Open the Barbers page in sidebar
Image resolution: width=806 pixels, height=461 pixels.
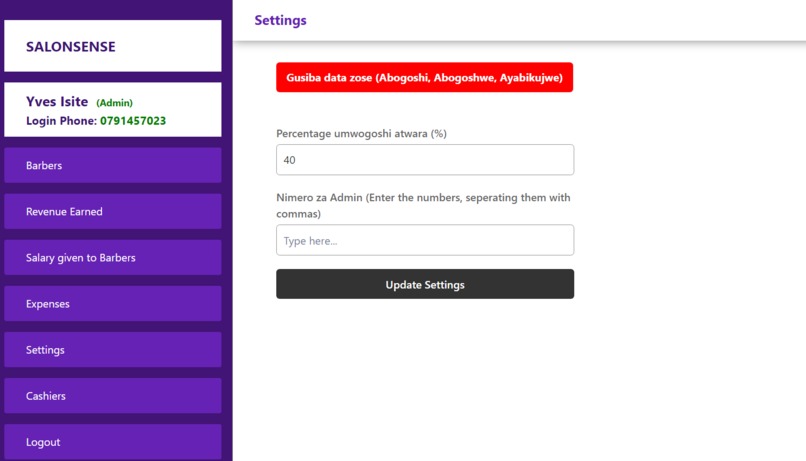(x=113, y=165)
